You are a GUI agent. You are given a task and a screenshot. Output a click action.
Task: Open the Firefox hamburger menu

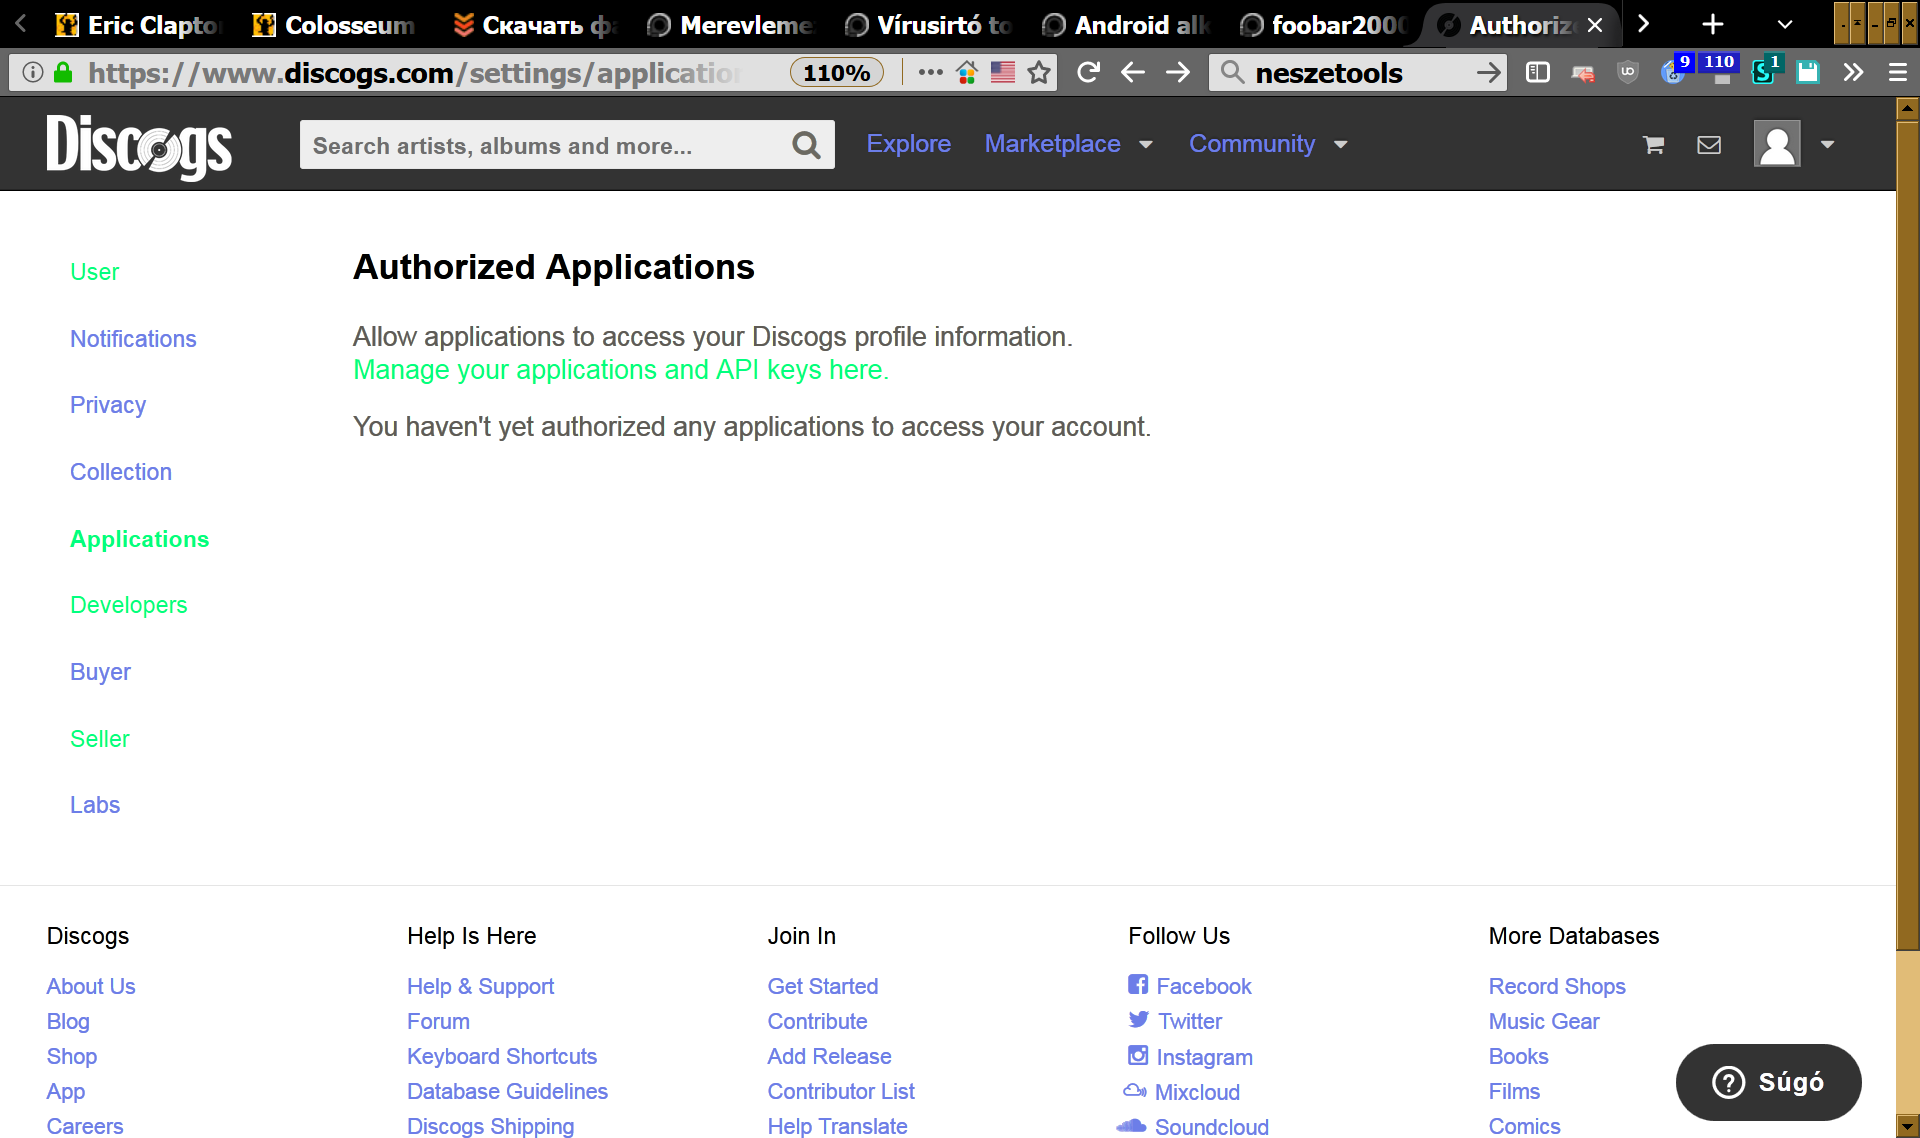pos(1897,73)
